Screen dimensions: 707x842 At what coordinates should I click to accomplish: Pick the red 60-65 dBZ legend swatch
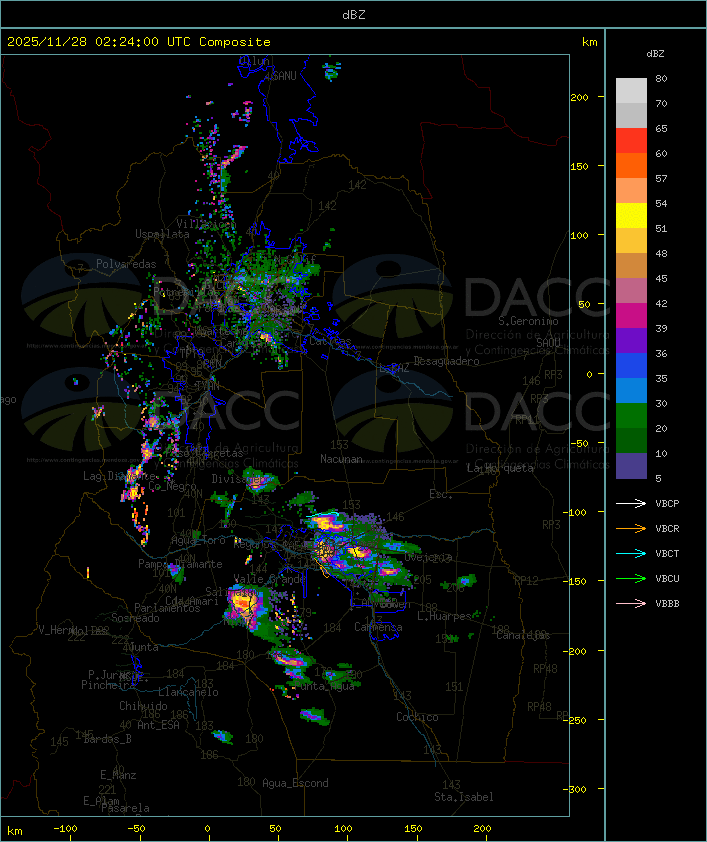point(631,141)
